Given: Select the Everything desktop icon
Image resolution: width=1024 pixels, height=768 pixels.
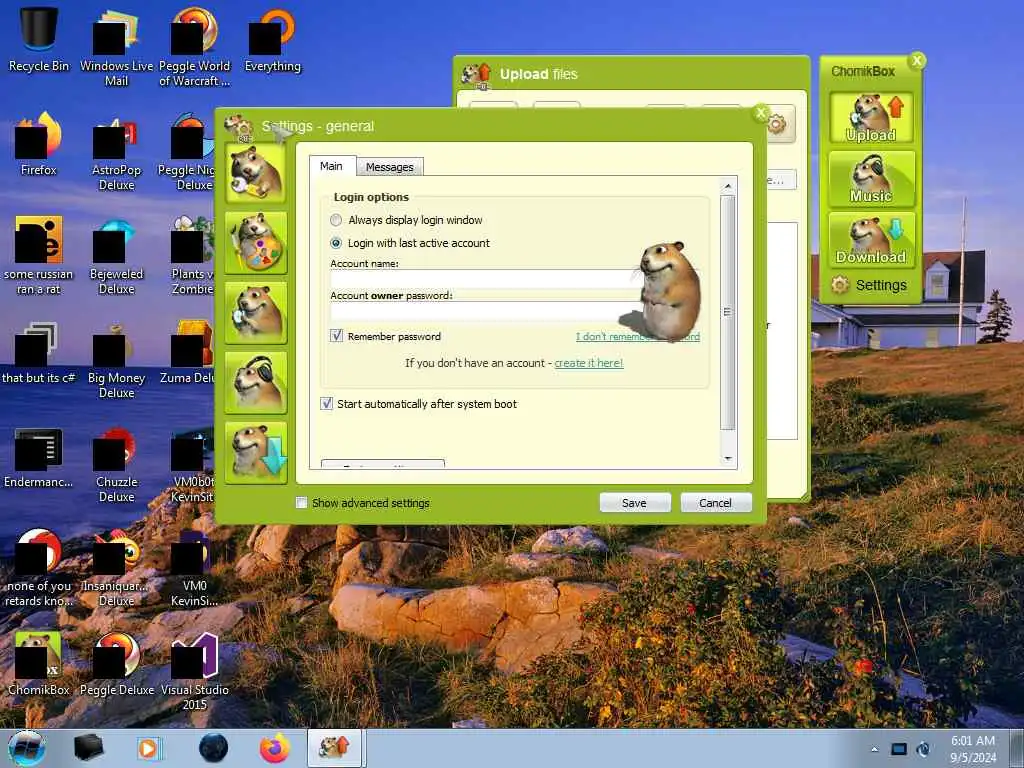Looking at the screenshot, I should 273,39.
